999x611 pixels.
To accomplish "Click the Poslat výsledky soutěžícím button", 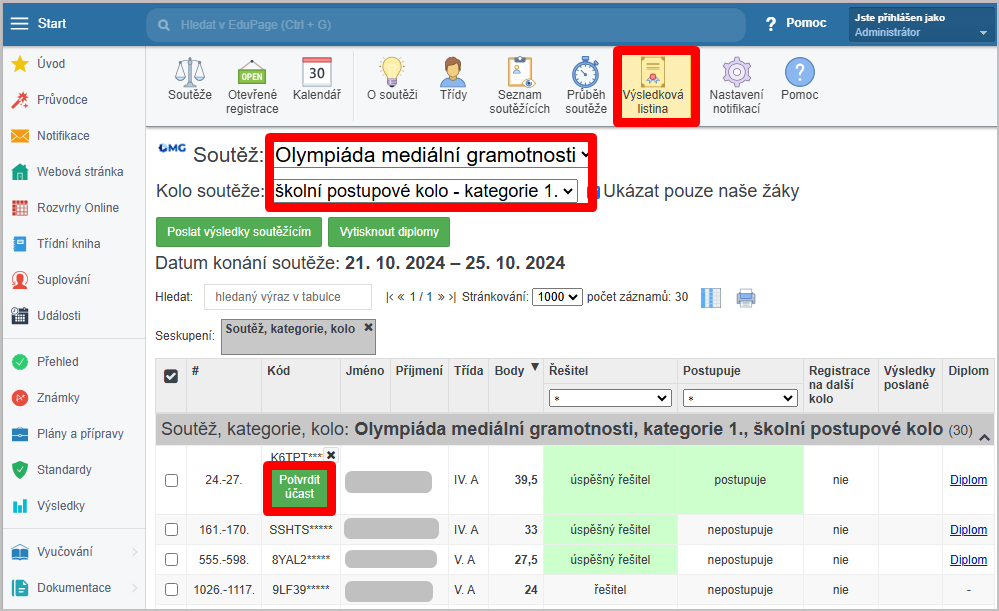I will (238, 232).
